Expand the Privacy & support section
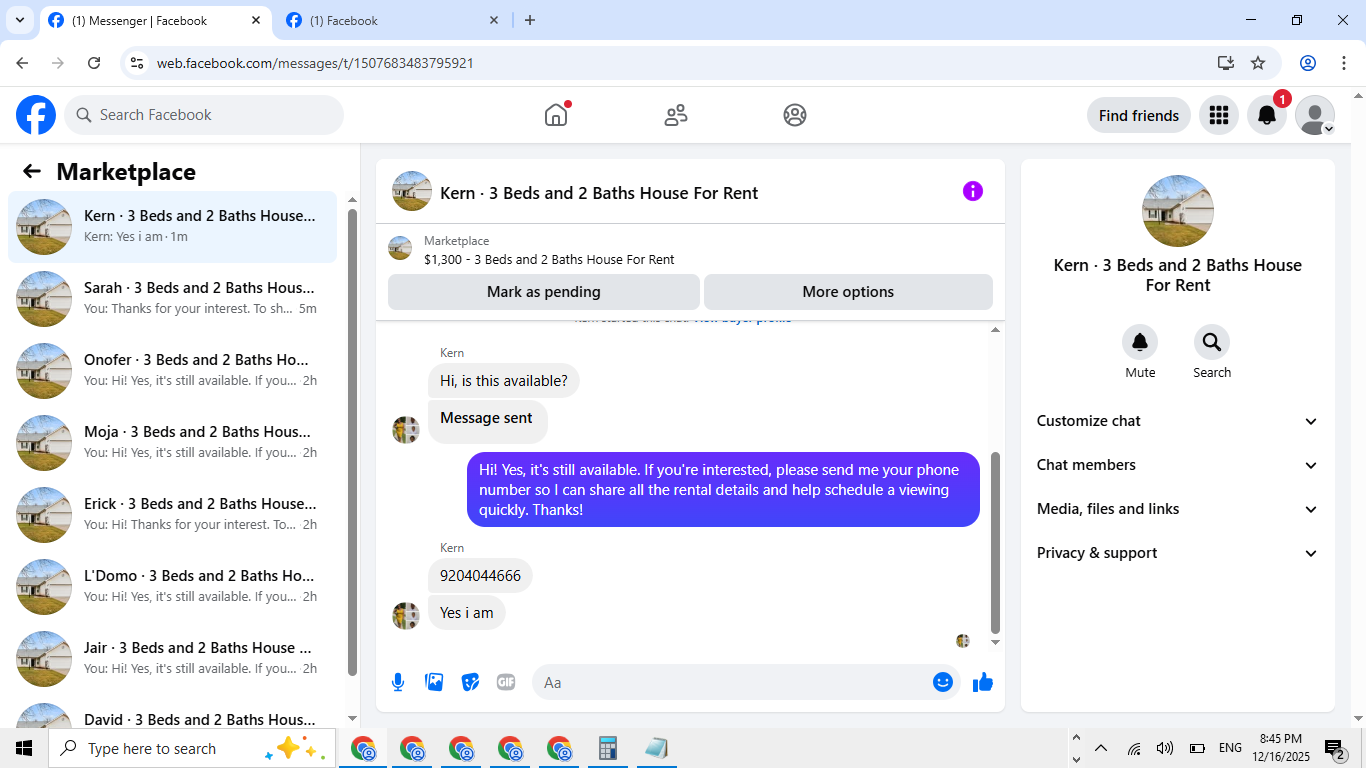Screen dimensions: 1366x768 [x=1178, y=553]
